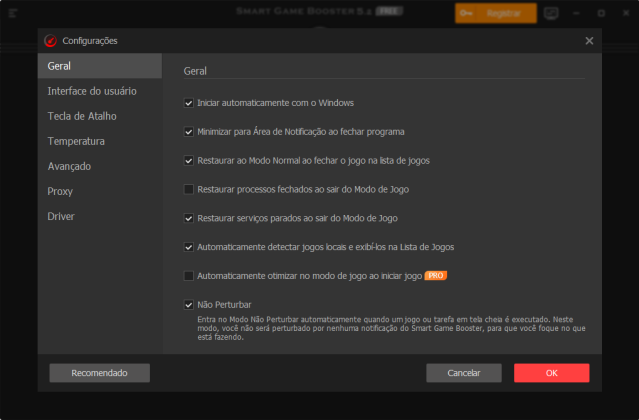This screenshot has width=639, height=420.
Task: Toggle Restaurar serviços parados checkbox
Action: click(188, 218)
